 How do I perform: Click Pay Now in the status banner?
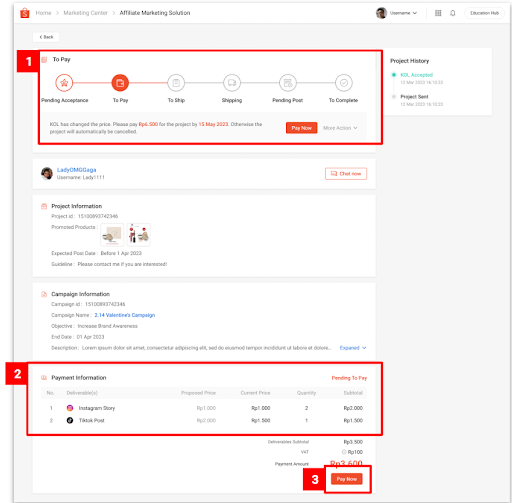click(301, 128)
